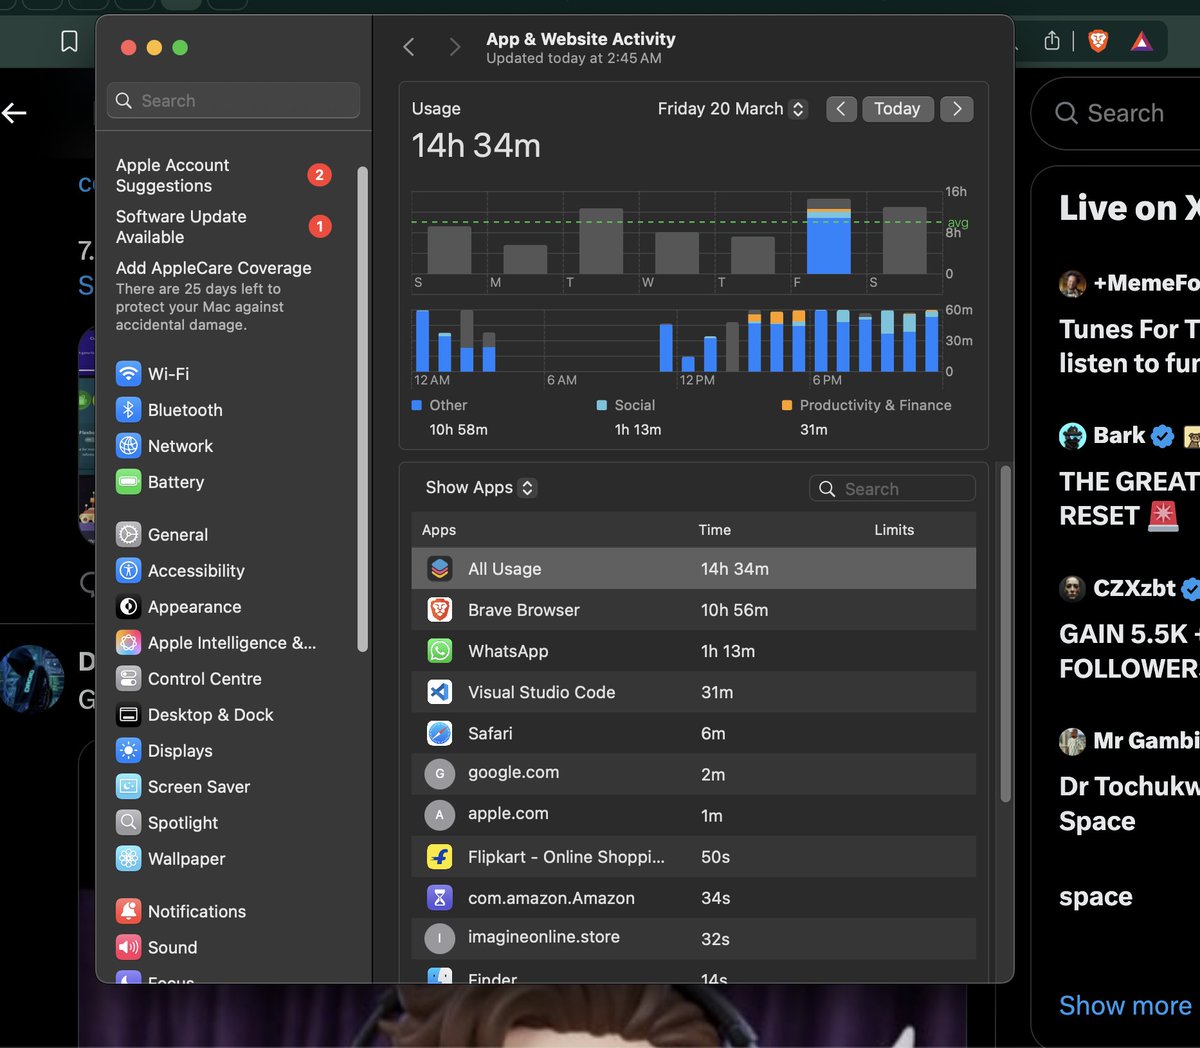Click the com.amazon.Amazon hourglass icon
The image size is (1200, 1048).
(x=440, y=898)
